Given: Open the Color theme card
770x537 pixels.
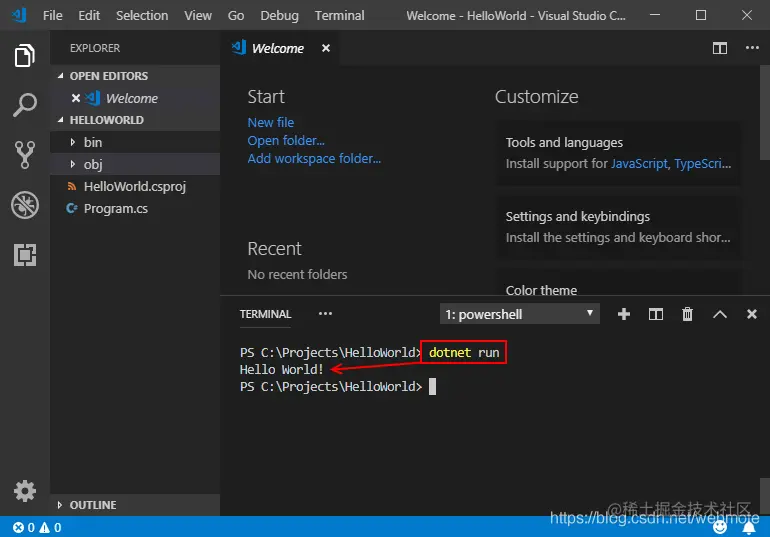Looking at the screenshot, I should pos(618,284).
